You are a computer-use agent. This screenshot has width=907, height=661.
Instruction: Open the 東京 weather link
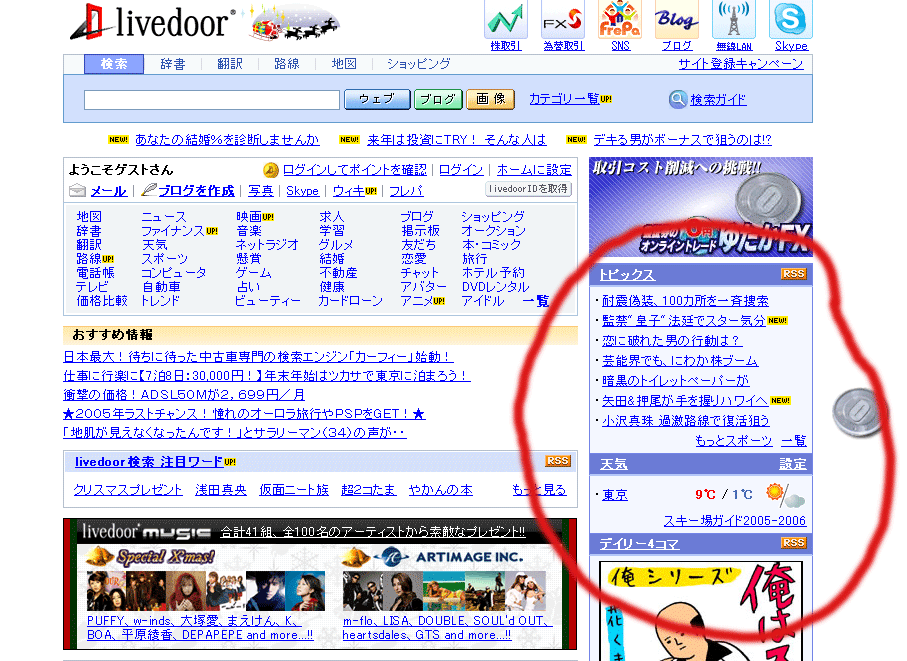(x=615, y=495)
